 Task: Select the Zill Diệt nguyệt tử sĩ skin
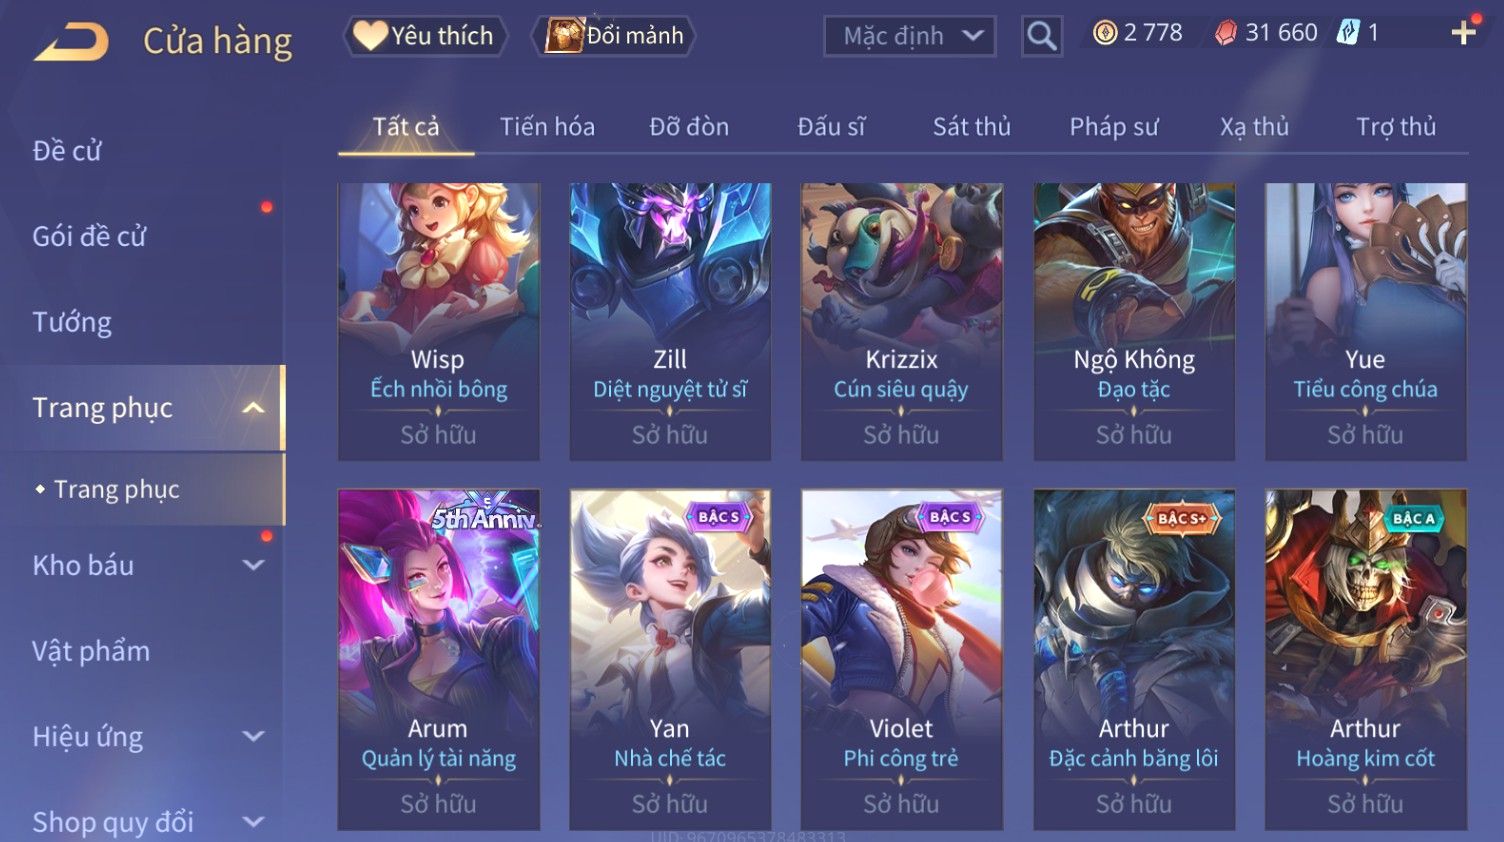click(x=670, y=321)
